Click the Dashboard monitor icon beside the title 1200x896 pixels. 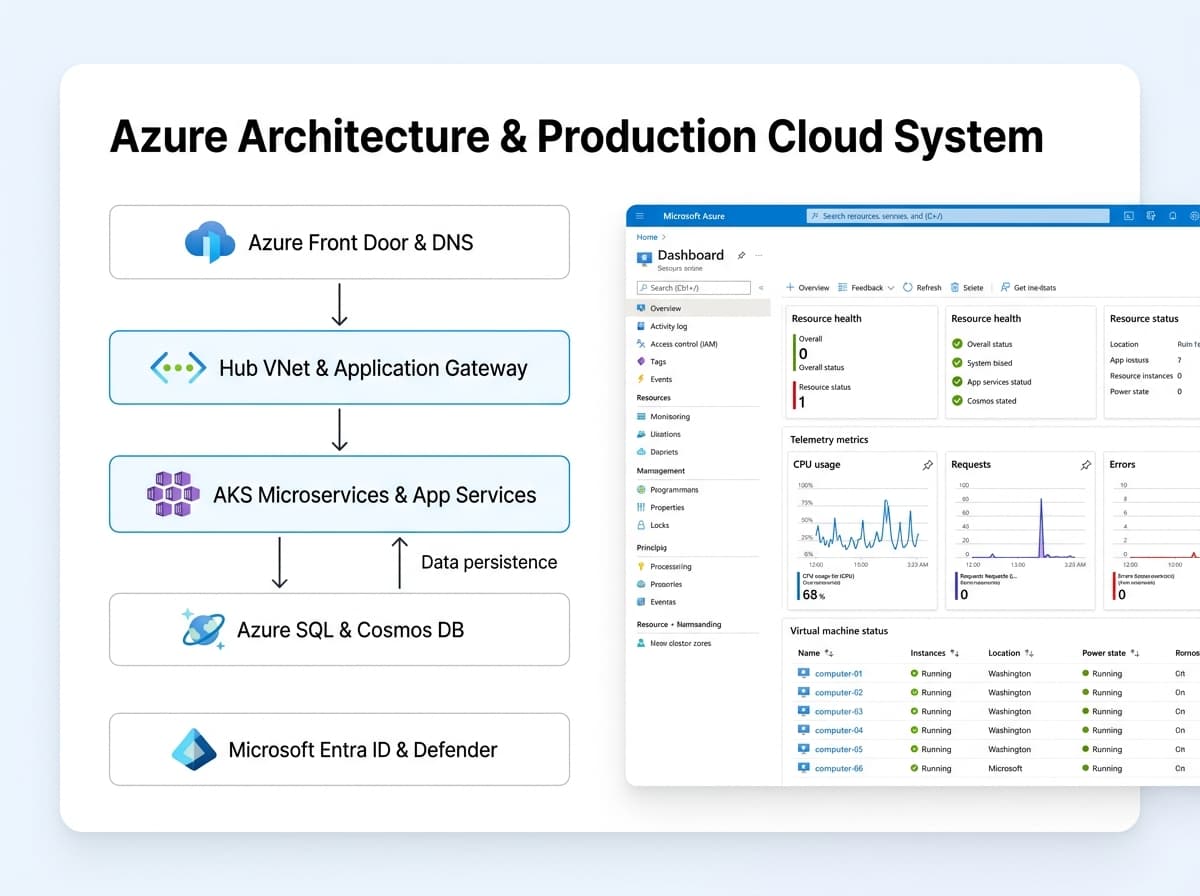[644, 259]
